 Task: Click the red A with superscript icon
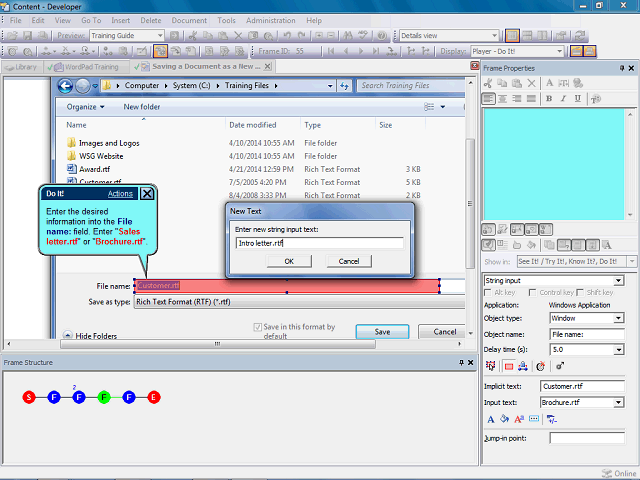pyautogui.click(x=519, y=419)
